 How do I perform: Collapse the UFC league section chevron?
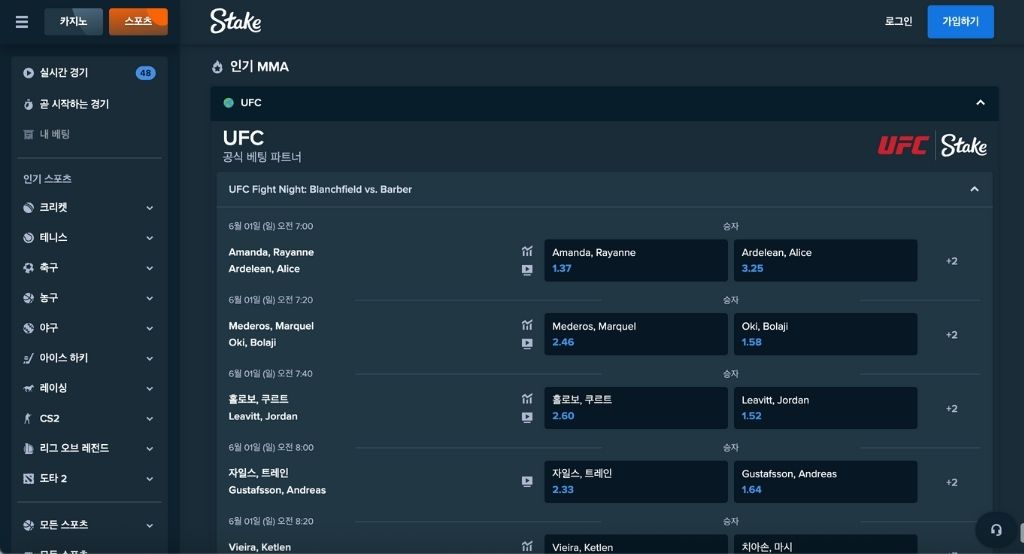pos(980,103)
